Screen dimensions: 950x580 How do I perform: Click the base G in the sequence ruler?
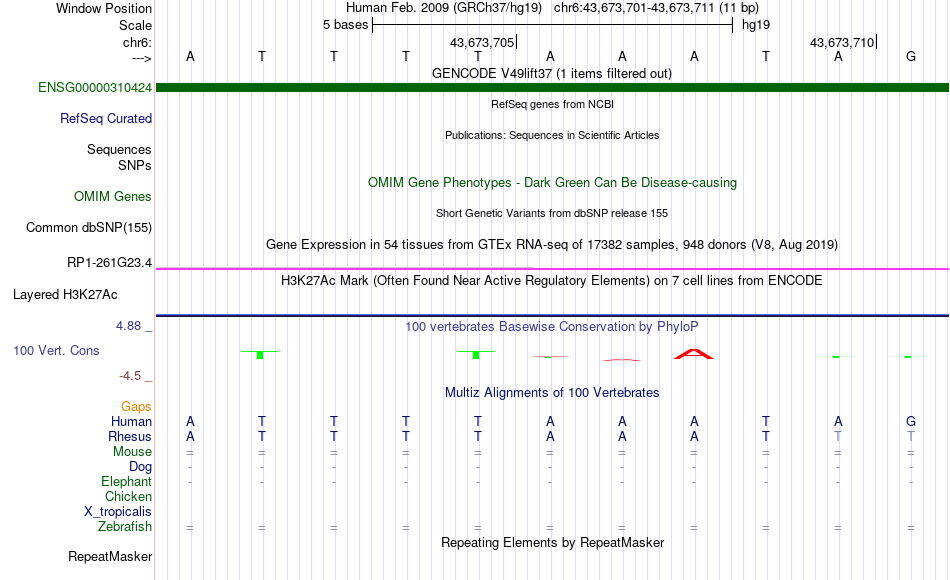911,56
